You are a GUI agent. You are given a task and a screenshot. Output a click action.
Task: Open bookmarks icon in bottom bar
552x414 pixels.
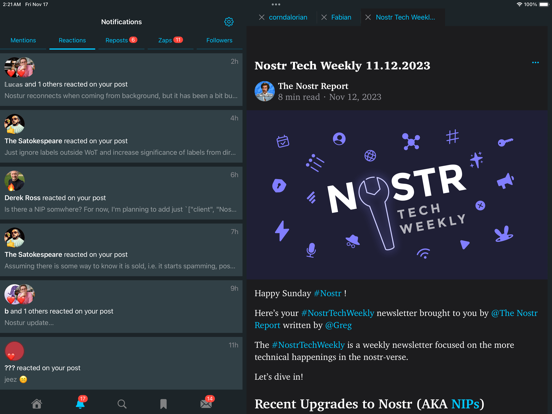click(163, 404)
